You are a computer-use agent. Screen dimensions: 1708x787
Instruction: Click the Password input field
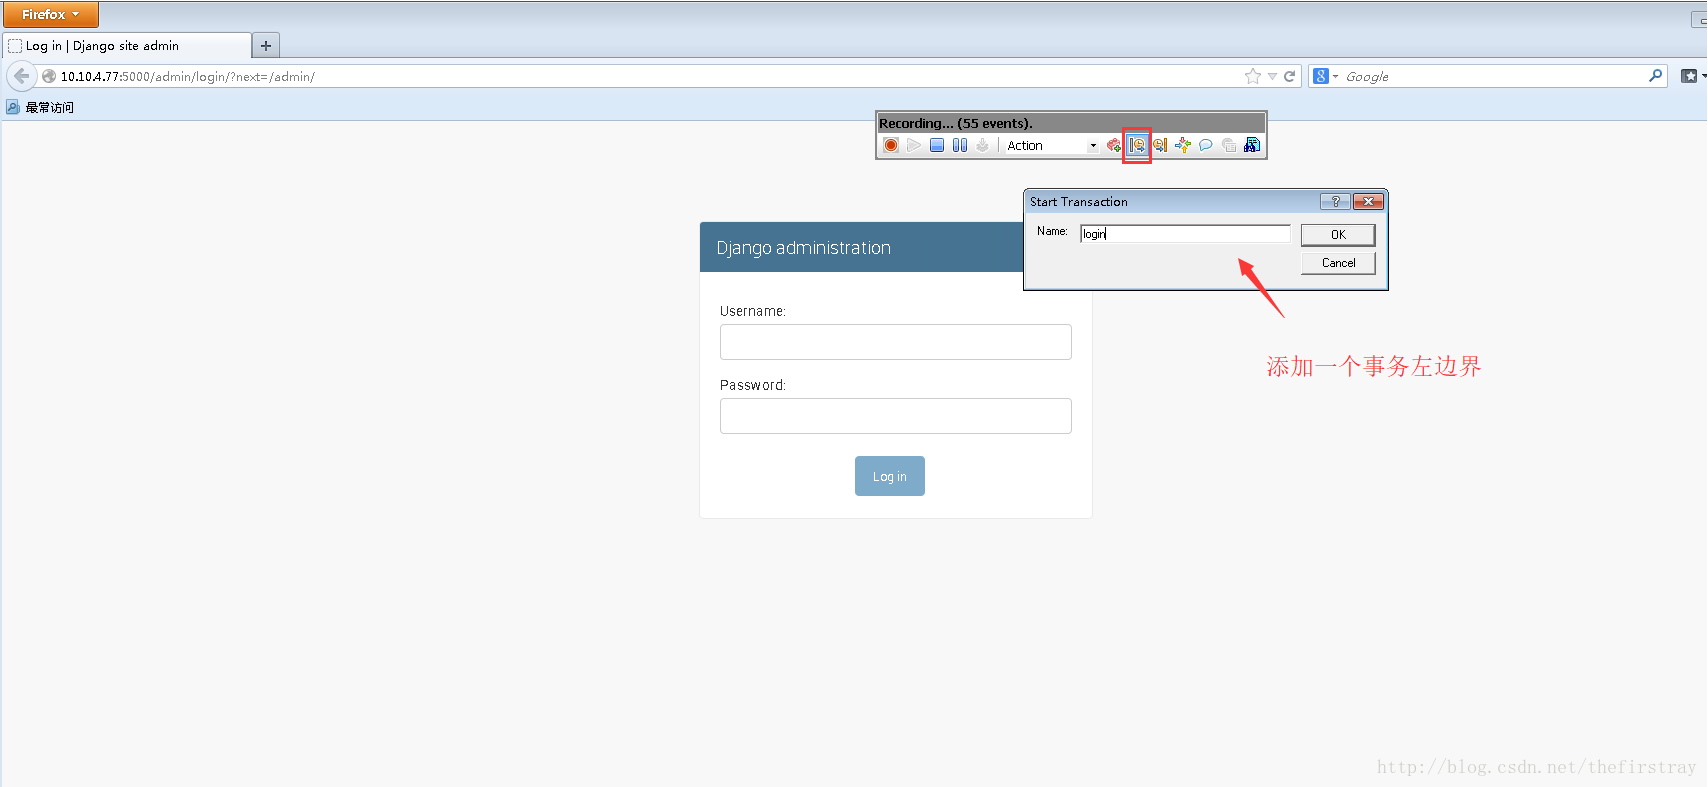(896, 416)
